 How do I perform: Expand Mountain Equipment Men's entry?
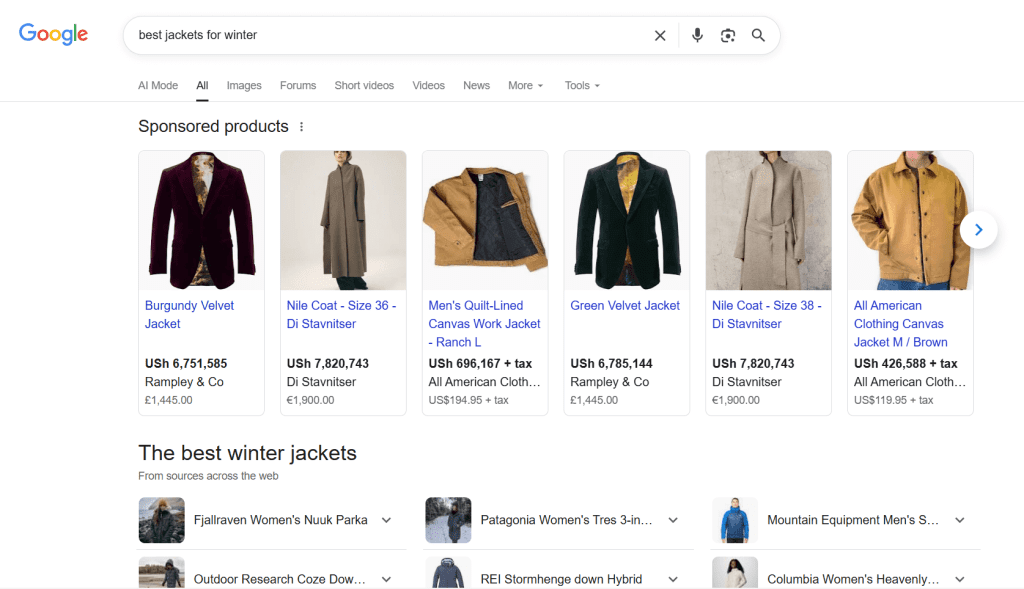[x=960, y=520]
